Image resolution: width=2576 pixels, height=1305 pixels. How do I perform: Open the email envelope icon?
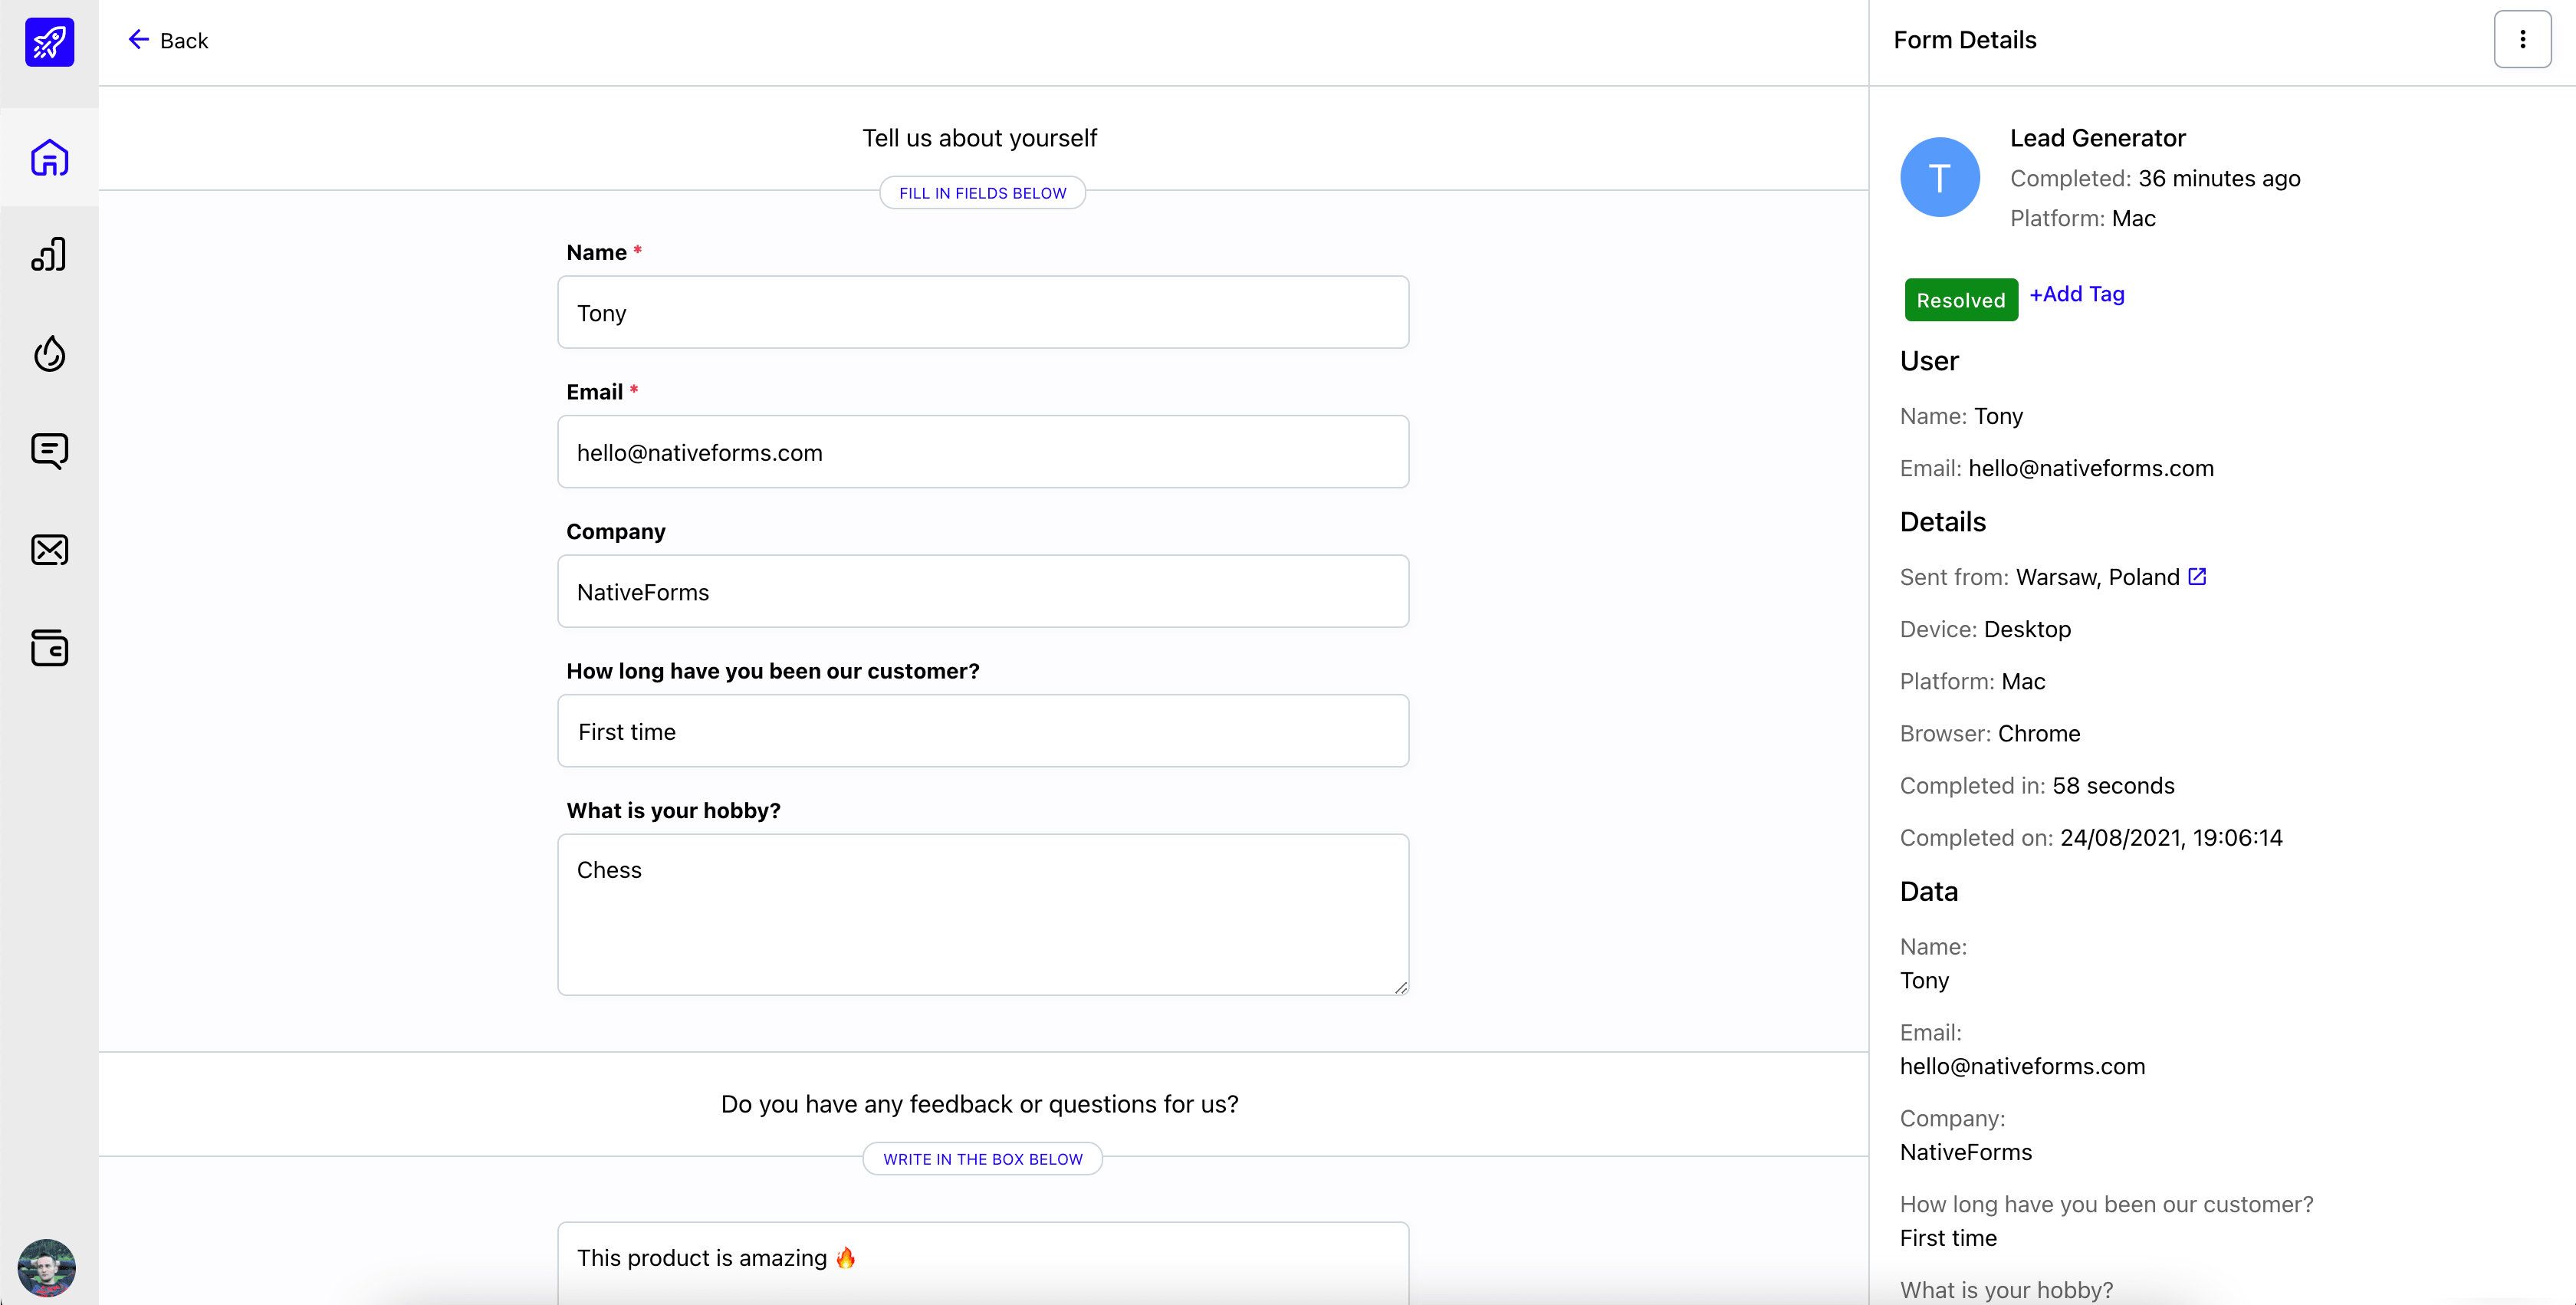coord(49,550)
